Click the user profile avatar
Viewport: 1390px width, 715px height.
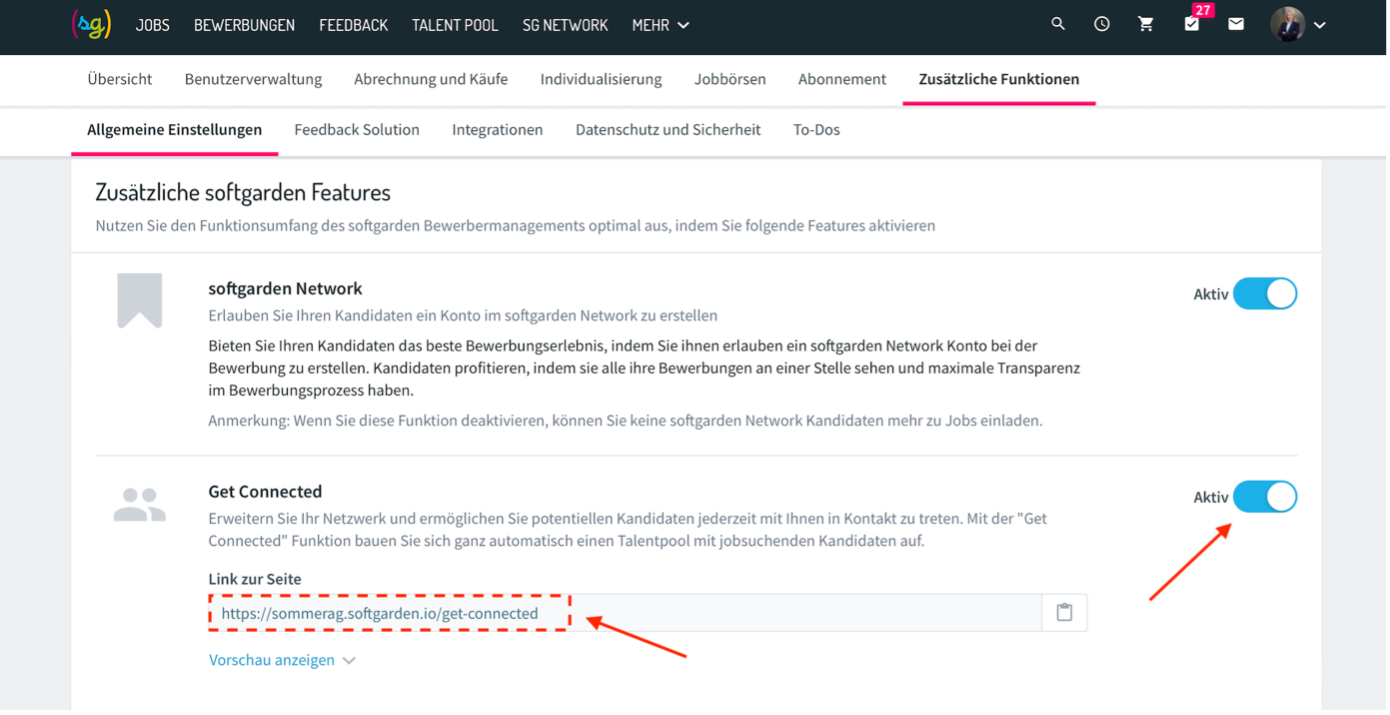(x=1287, y=25)
